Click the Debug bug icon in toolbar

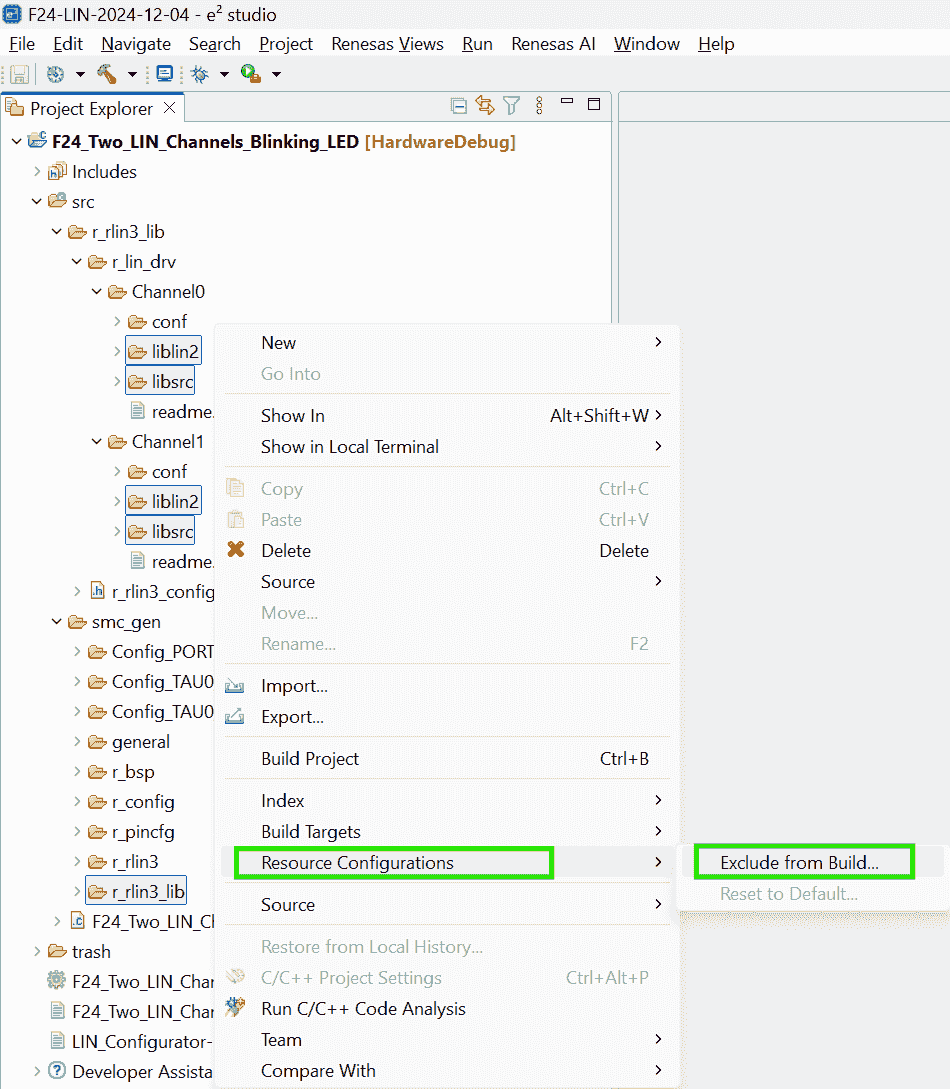point(200,74)
